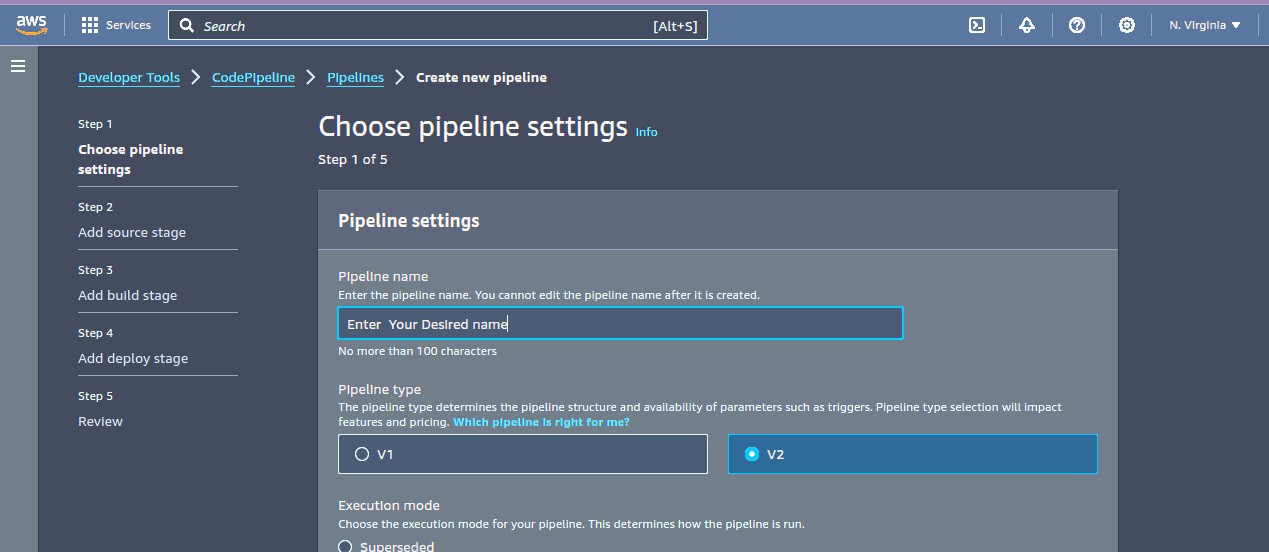Click 'Add source stage' step text
The image size is (1269, 552).
(x=132, y=232)
